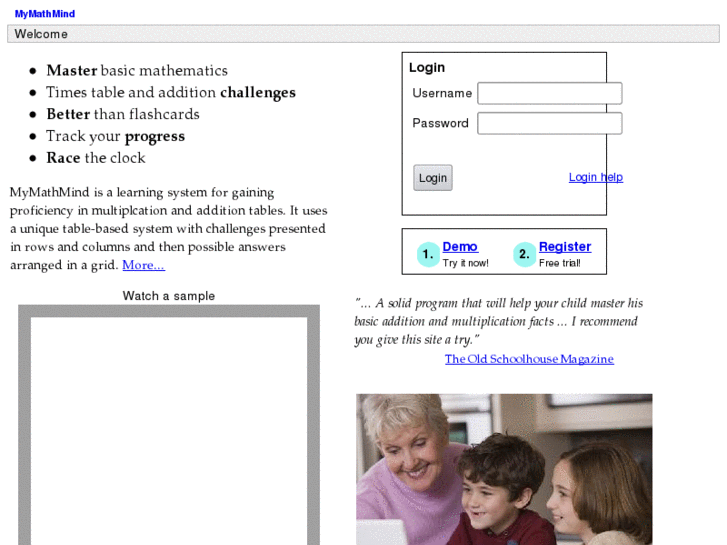
Task: Focus the Password input field
Action: [550, 123]
